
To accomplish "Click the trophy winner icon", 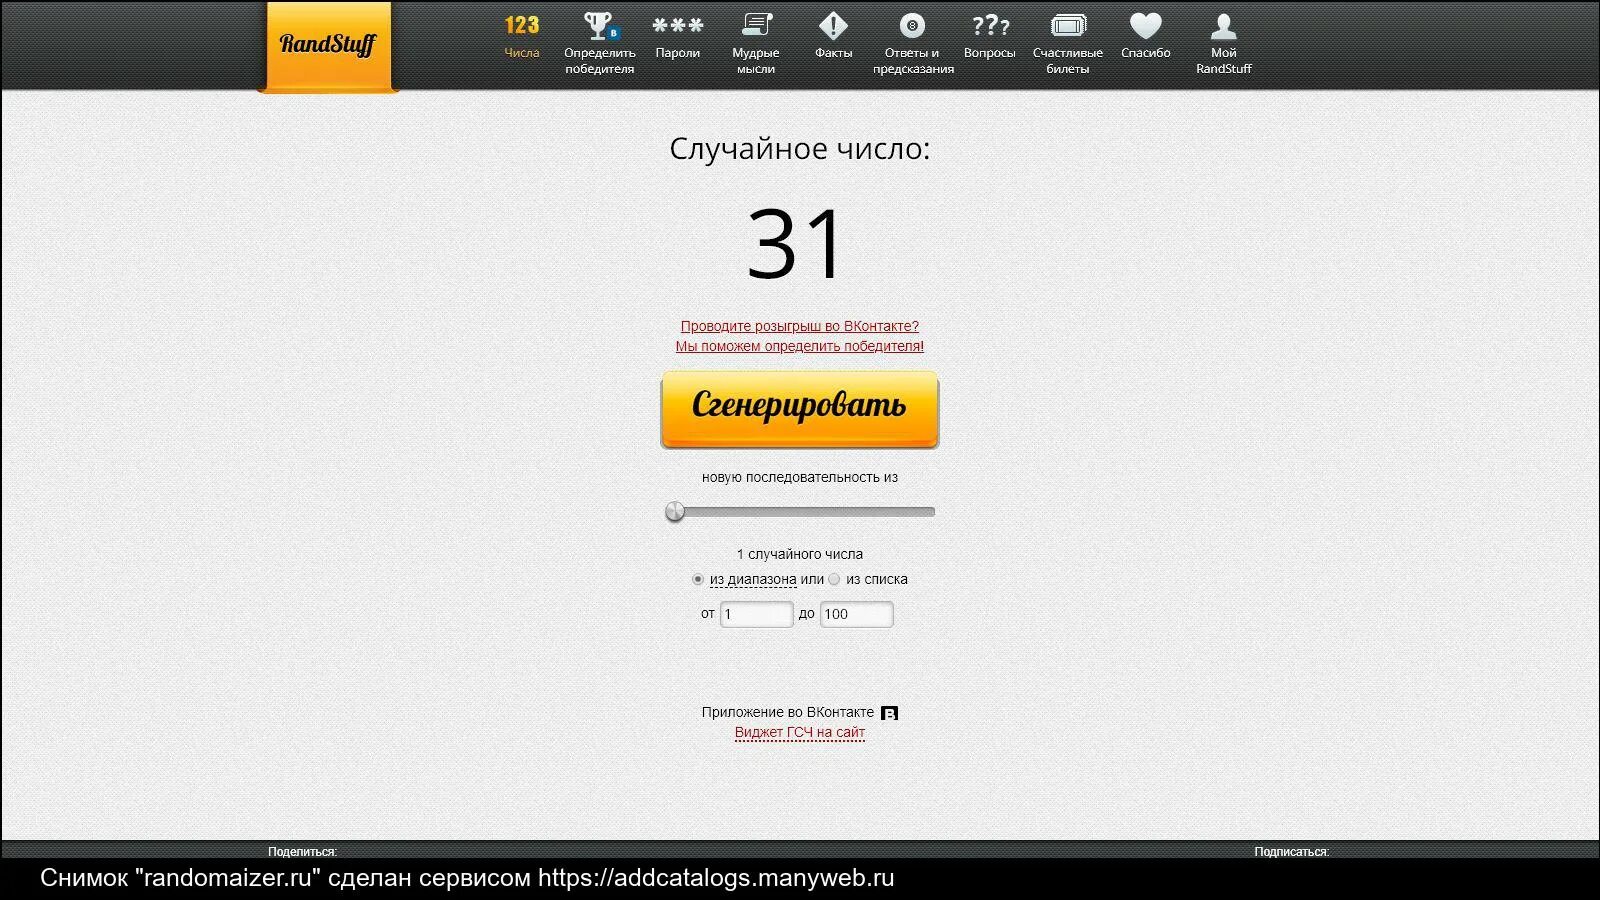I will [600, 25].
